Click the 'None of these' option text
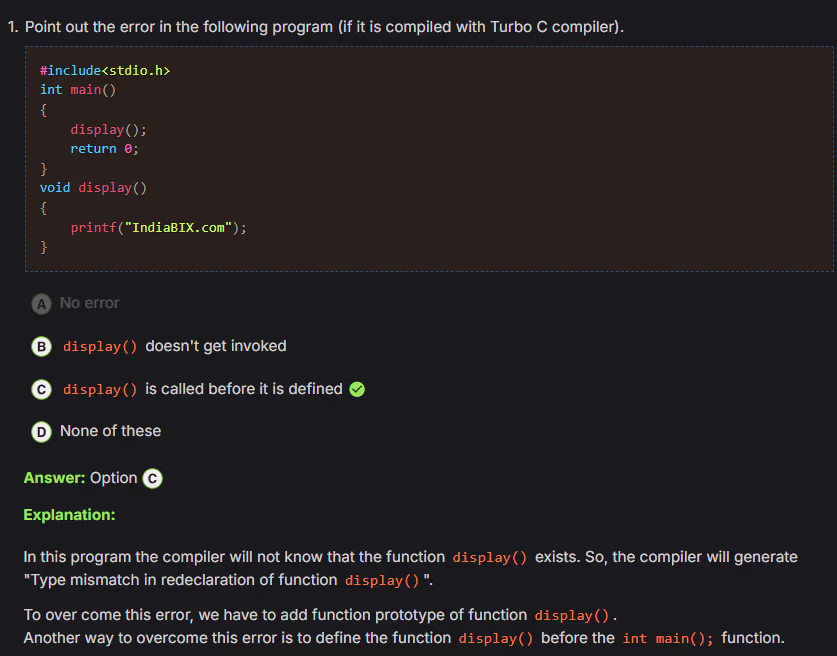Image resolution: width=837 pixels, height=656 pixels. 110,431
